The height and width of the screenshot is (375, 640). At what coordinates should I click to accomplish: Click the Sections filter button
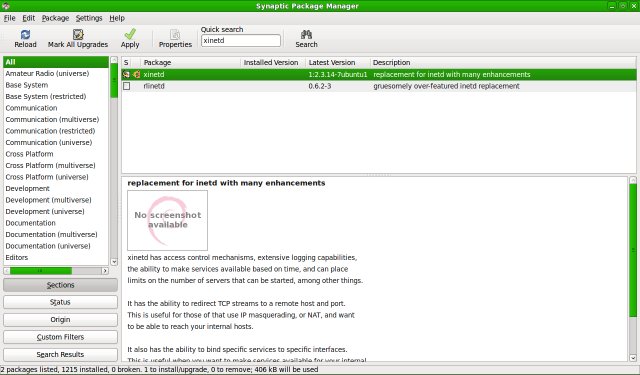pyautogui.click(x=60, y=285)
